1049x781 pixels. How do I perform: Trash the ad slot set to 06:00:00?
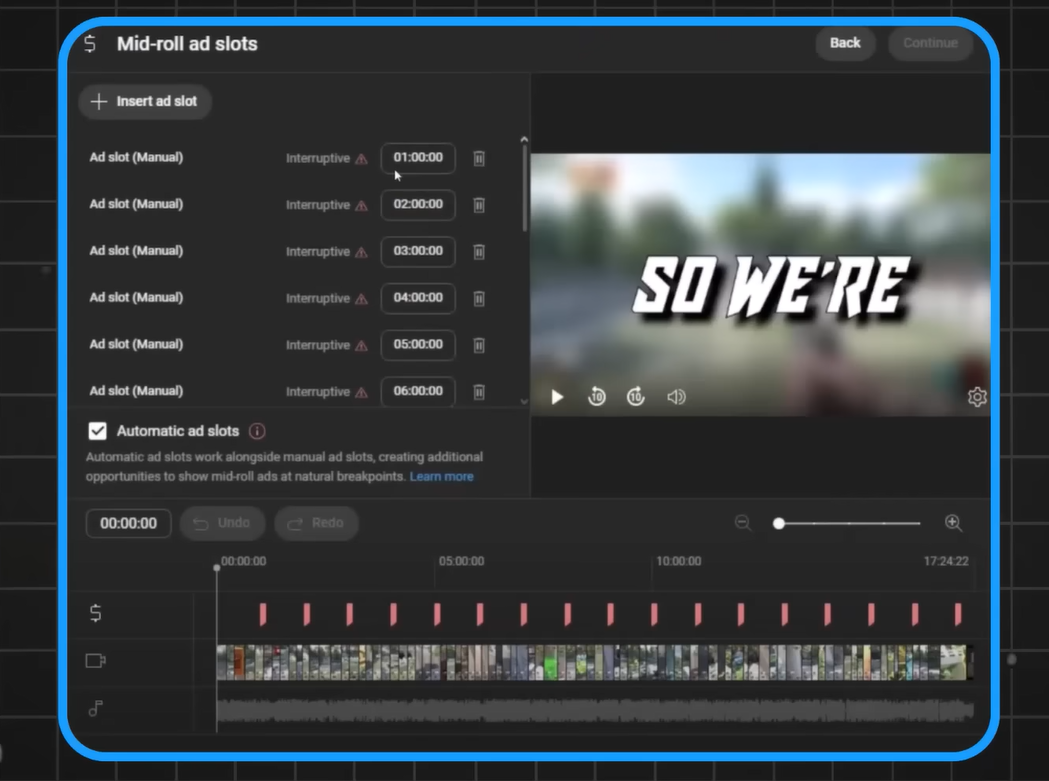tap(479, 392)
